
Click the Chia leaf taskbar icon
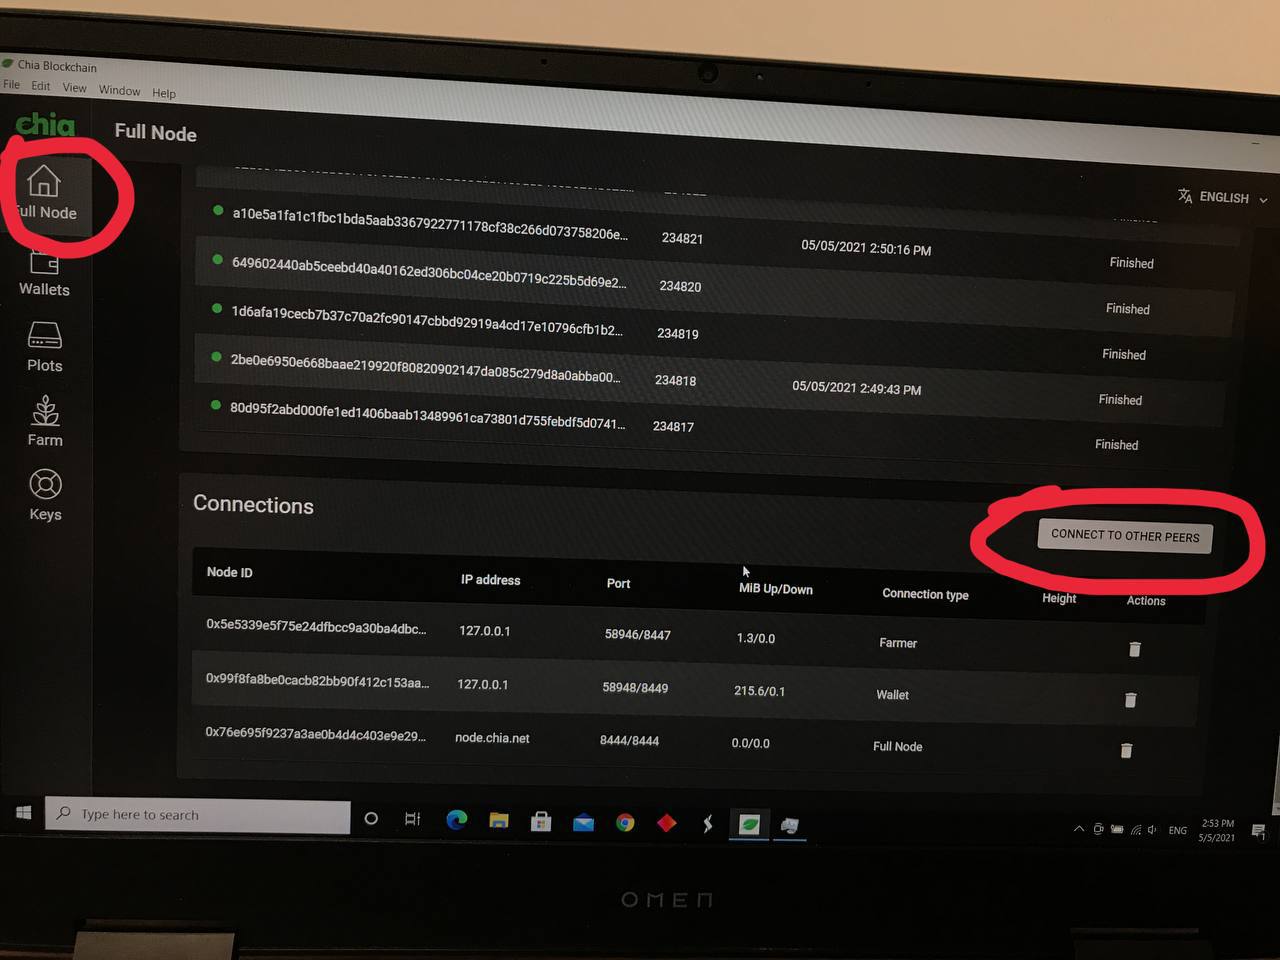click(749, 824)
